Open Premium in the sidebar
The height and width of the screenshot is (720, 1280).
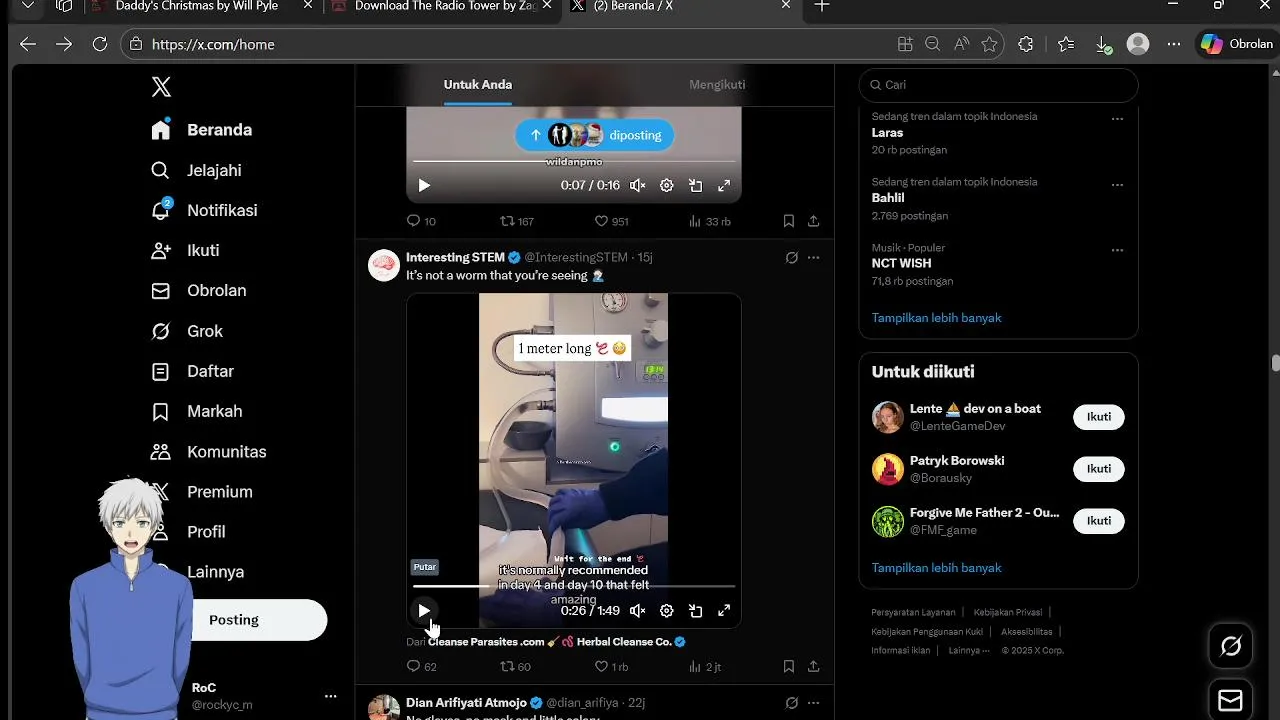219,491
